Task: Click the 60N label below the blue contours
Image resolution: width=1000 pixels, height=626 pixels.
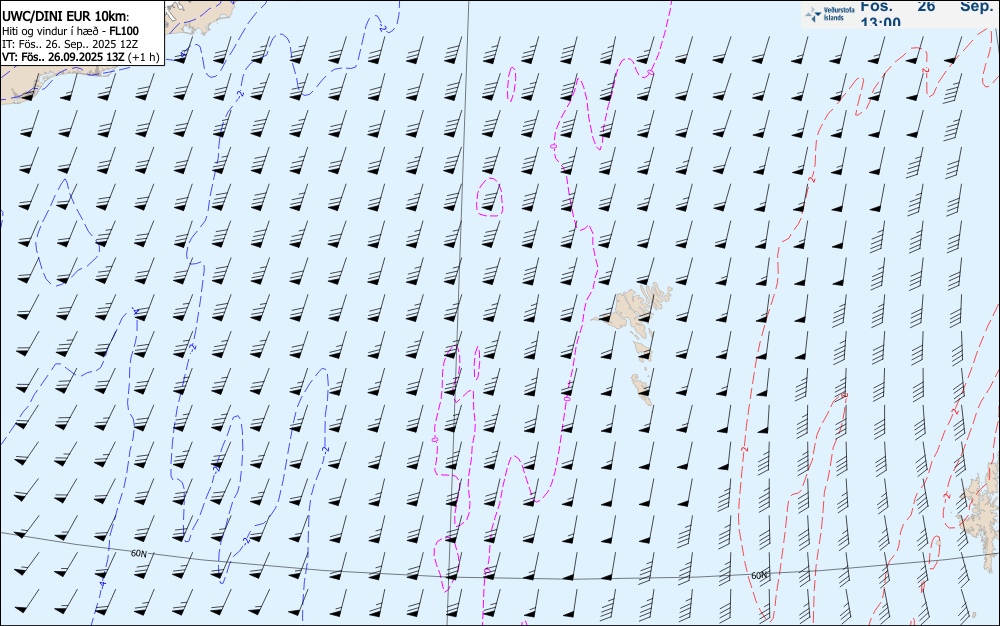Action: 138,553
